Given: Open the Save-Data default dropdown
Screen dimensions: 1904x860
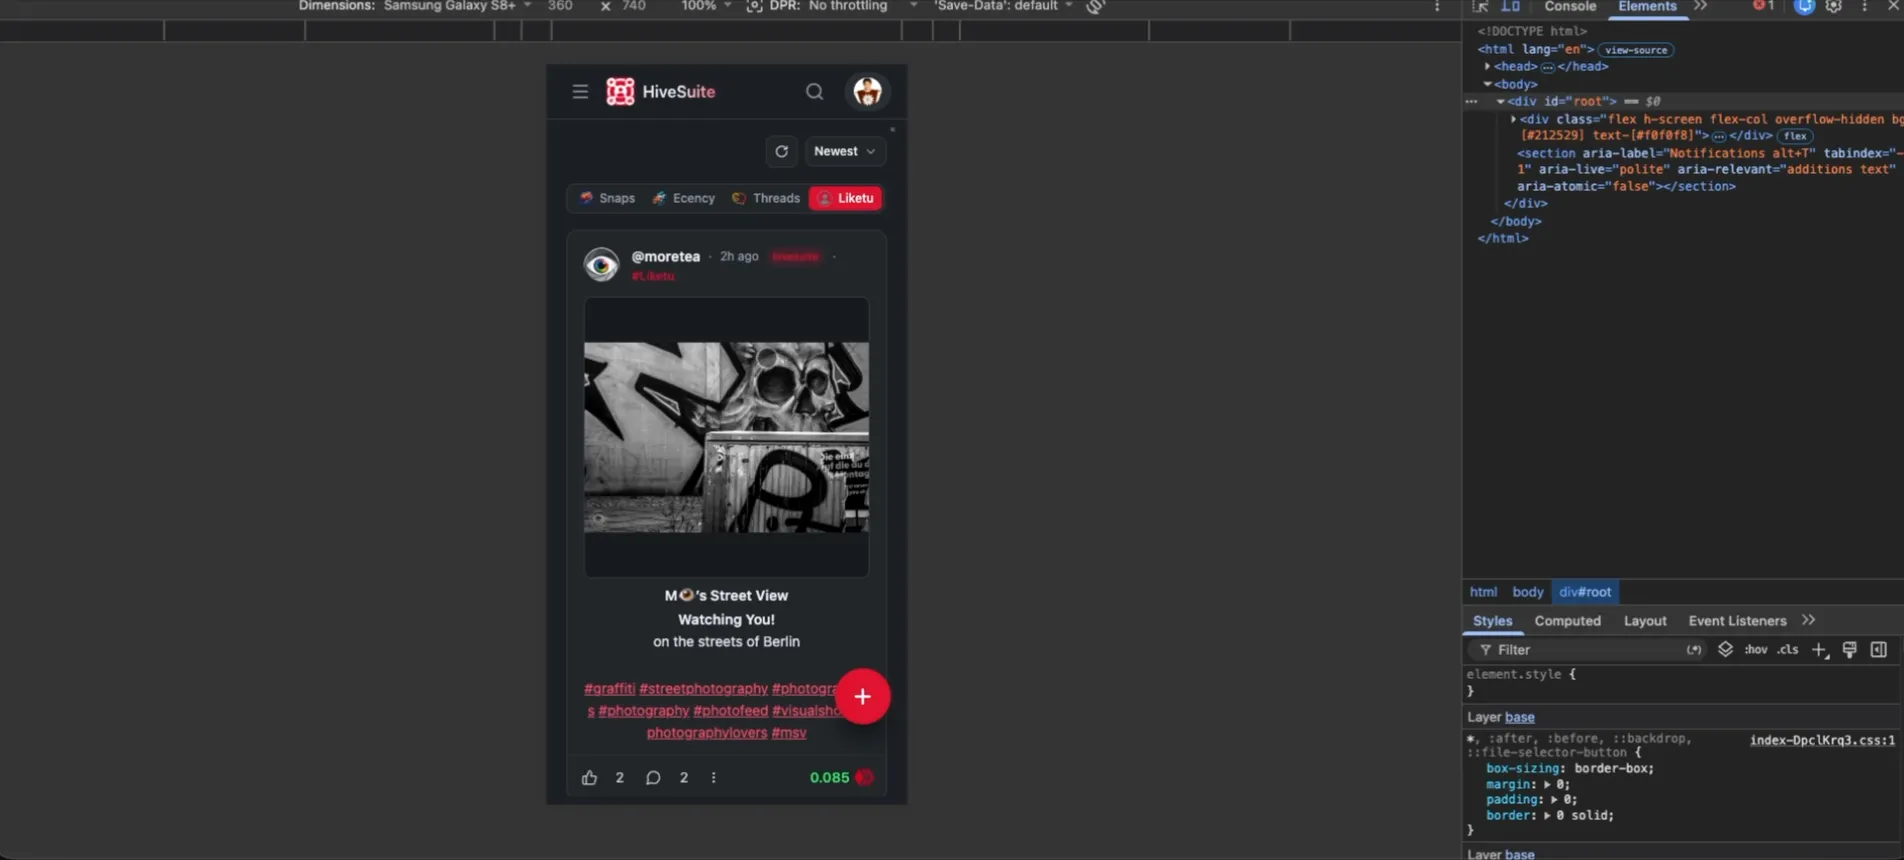Looking at the screenshot, I should [x=1003, y=6].
